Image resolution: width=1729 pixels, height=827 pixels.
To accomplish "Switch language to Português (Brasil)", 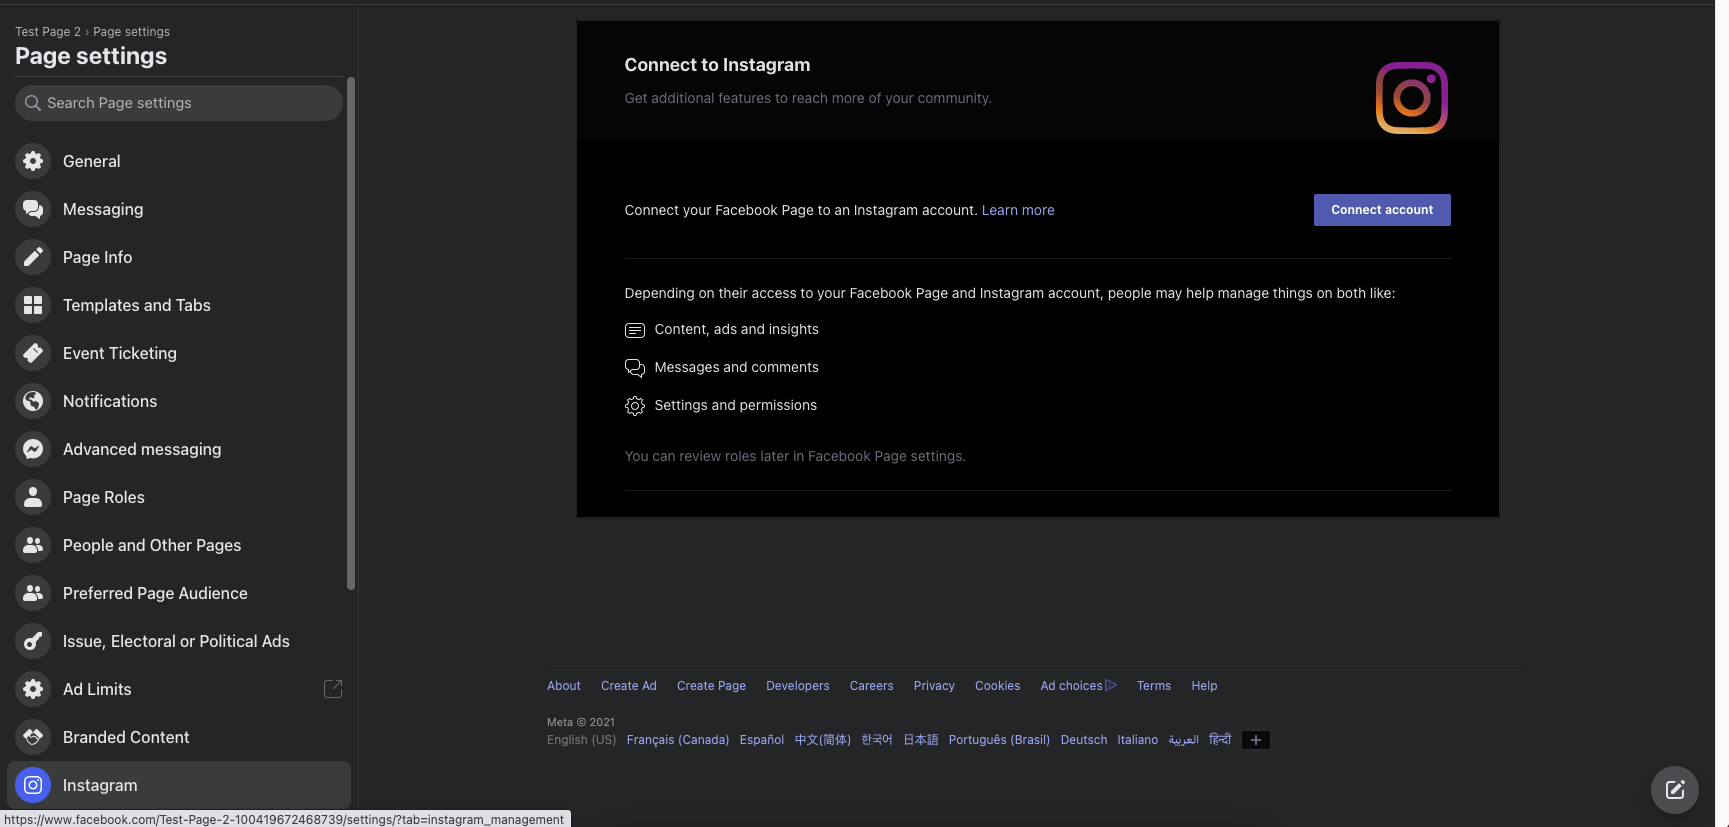I will click(999, 740).
